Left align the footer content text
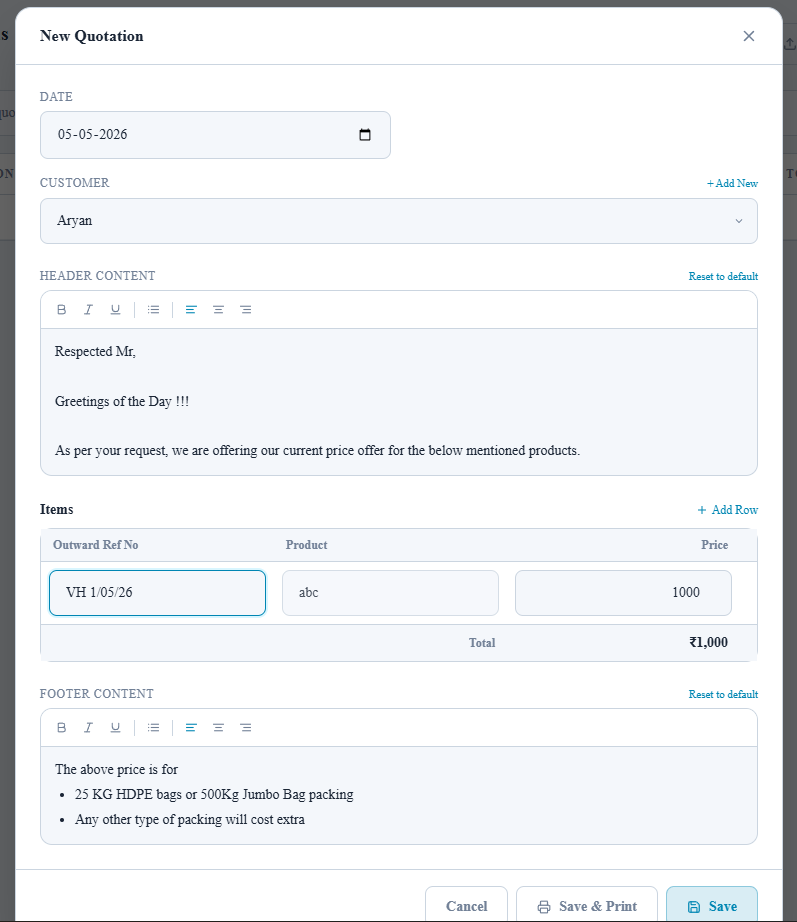Viewport: 797px width, 922px height. click(191, 727)
